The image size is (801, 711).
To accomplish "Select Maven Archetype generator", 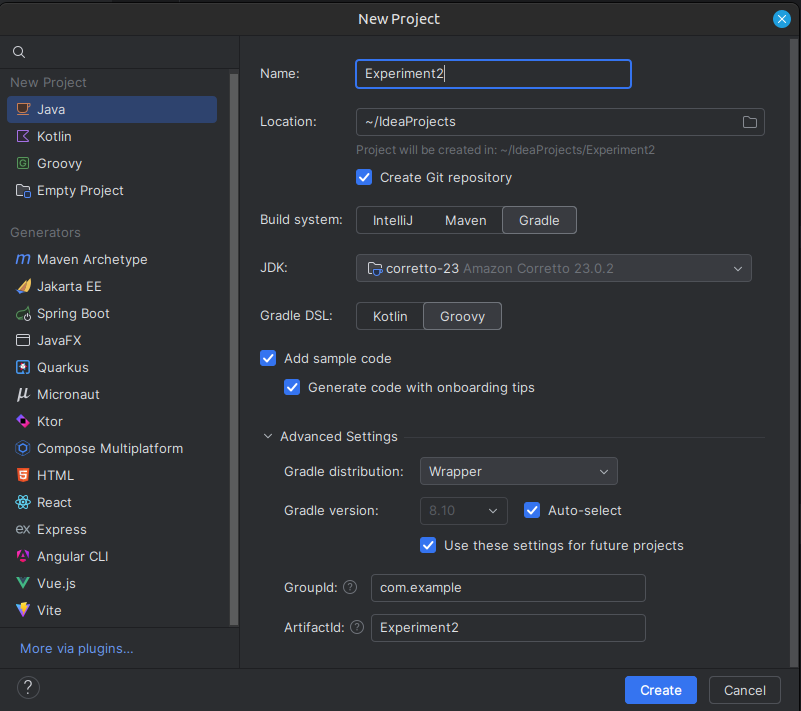I will [x=112, y=259].
